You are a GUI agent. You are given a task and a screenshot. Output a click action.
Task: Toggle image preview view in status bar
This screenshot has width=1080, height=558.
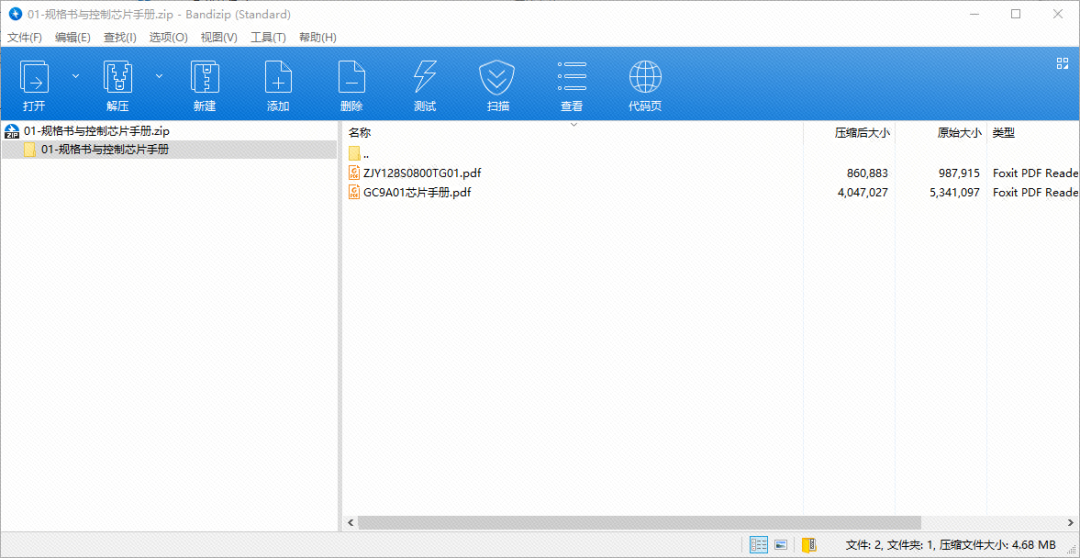click(781, 545)
